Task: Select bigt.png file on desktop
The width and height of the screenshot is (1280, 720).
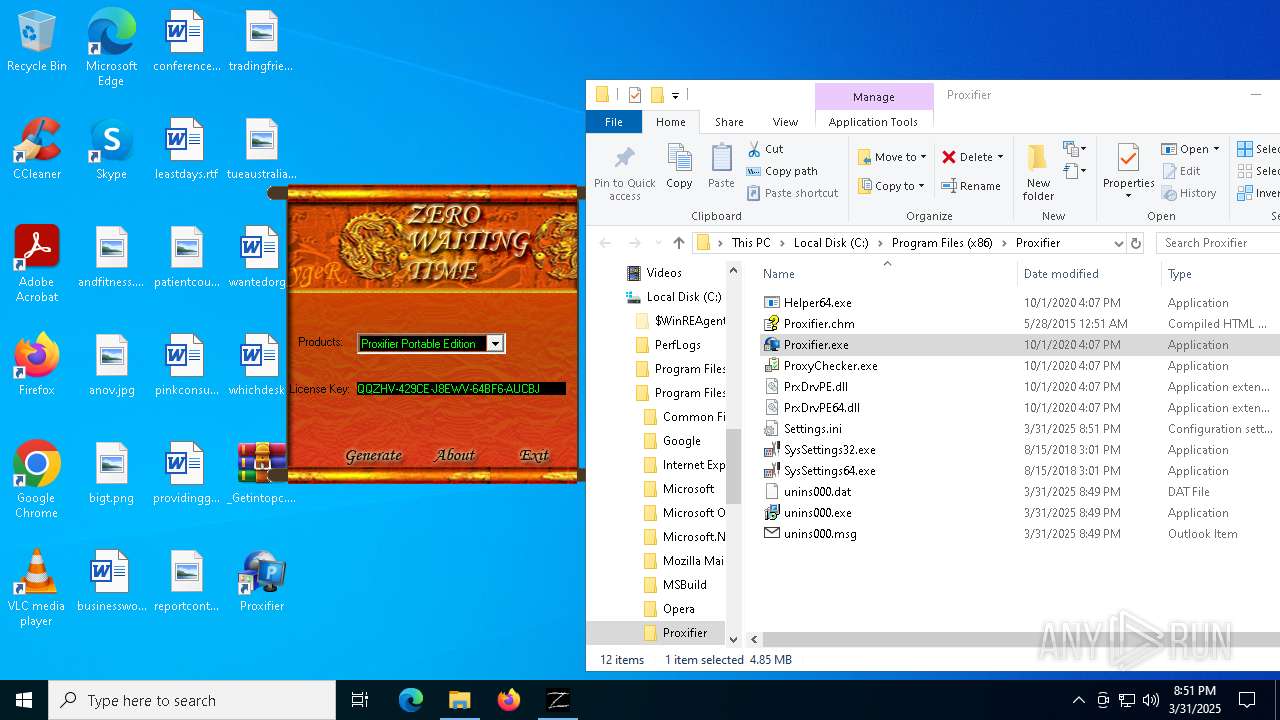Action: coord(111,472)
